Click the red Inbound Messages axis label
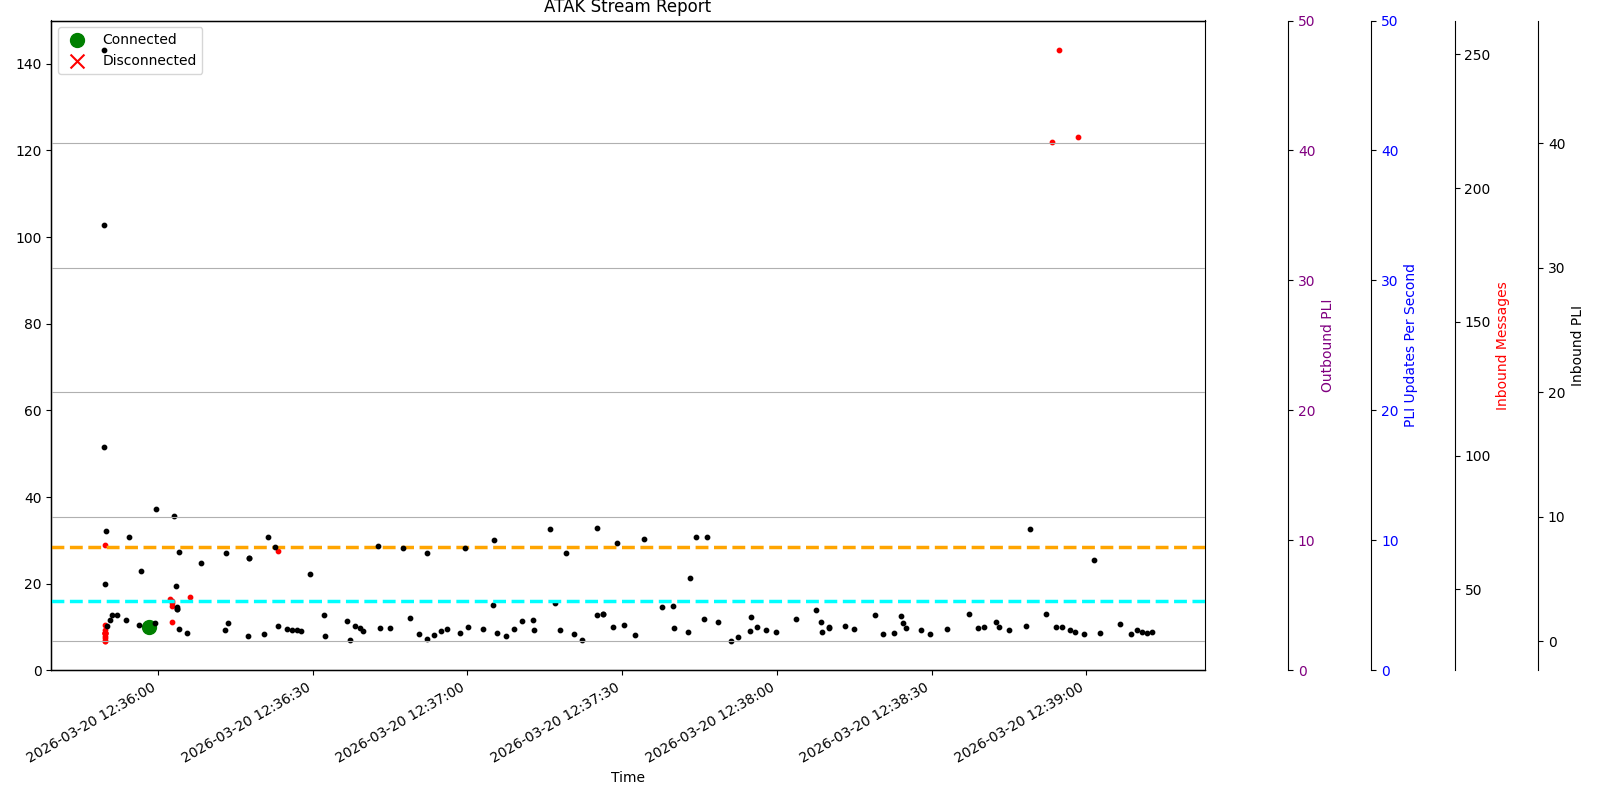This screenshot has width=1600, height=800. [x=1501, y=346]
